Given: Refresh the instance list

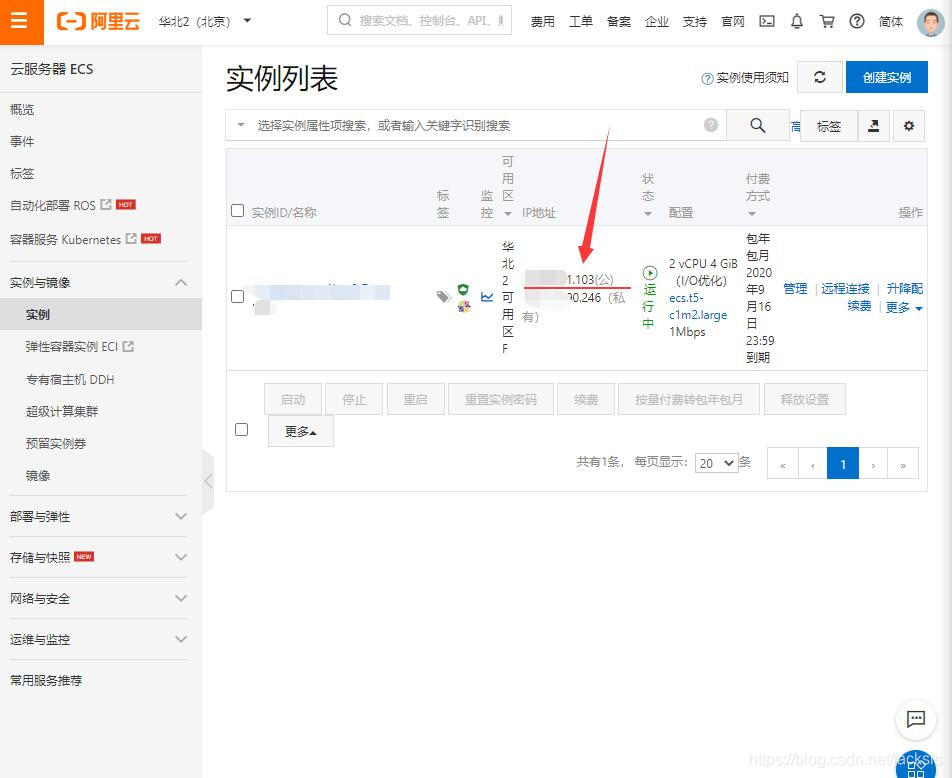Looking at the screenshot, I should coord(820,77).
